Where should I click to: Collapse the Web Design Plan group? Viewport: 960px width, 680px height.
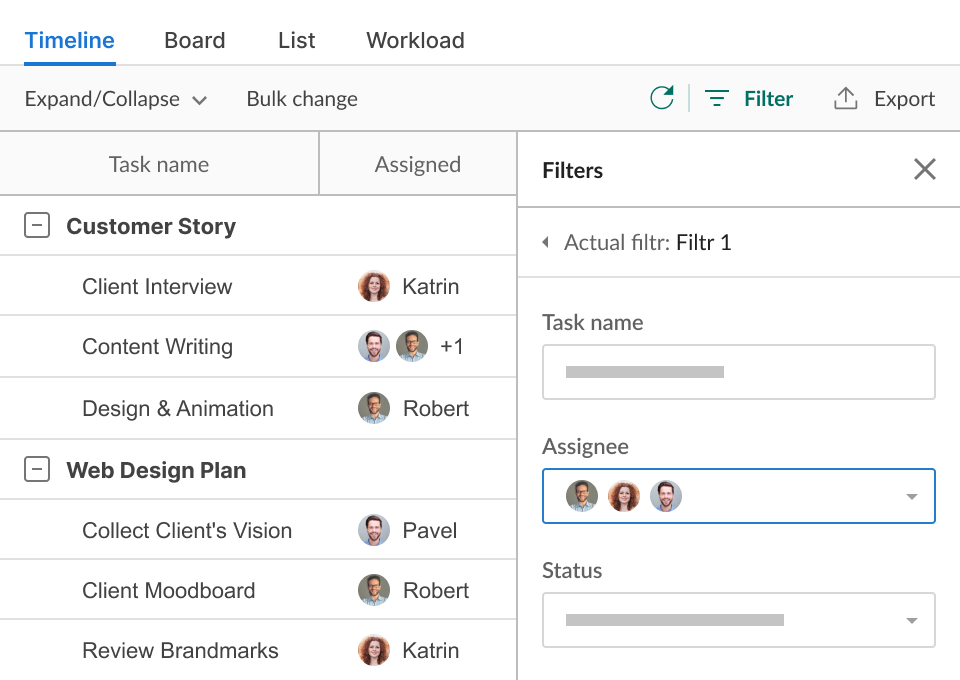click(37, 470)
